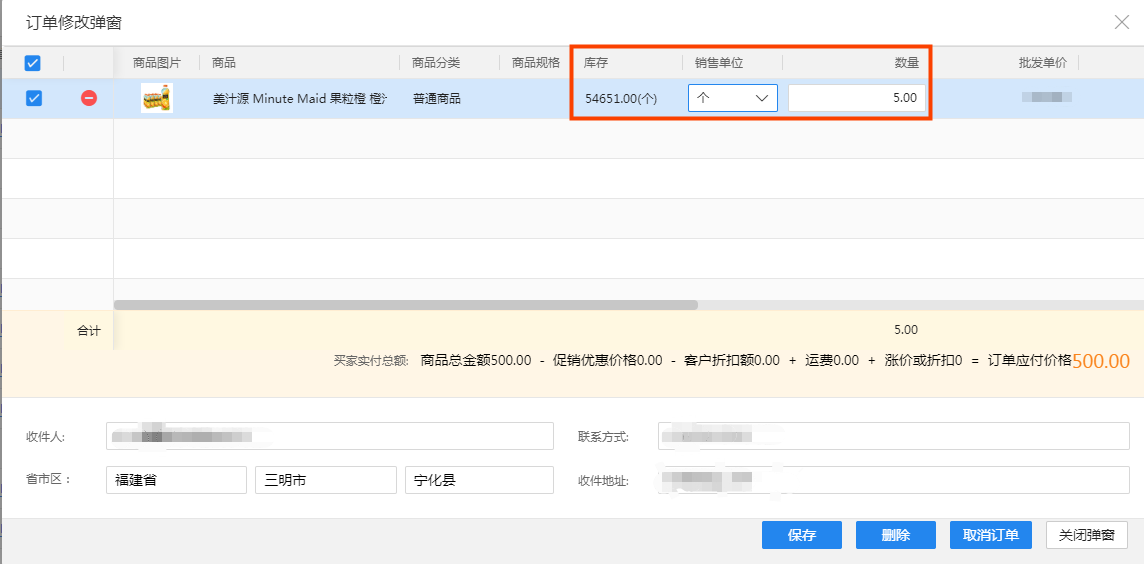Click the 删除 delete button

coord(895,535)
